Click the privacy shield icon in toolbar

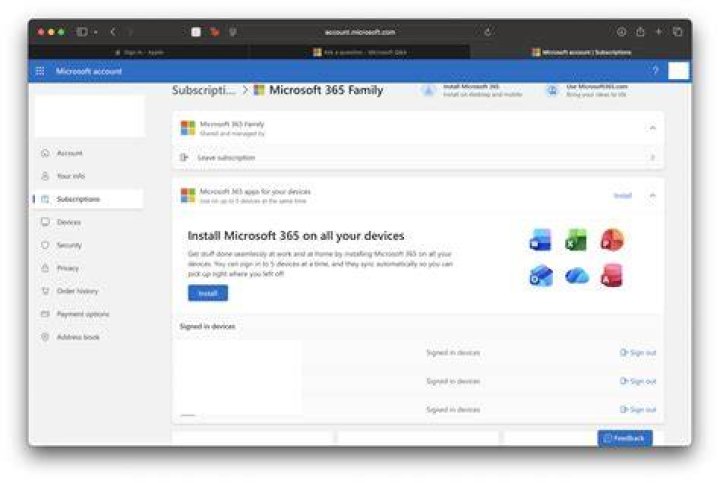click(x=233, y=32)
